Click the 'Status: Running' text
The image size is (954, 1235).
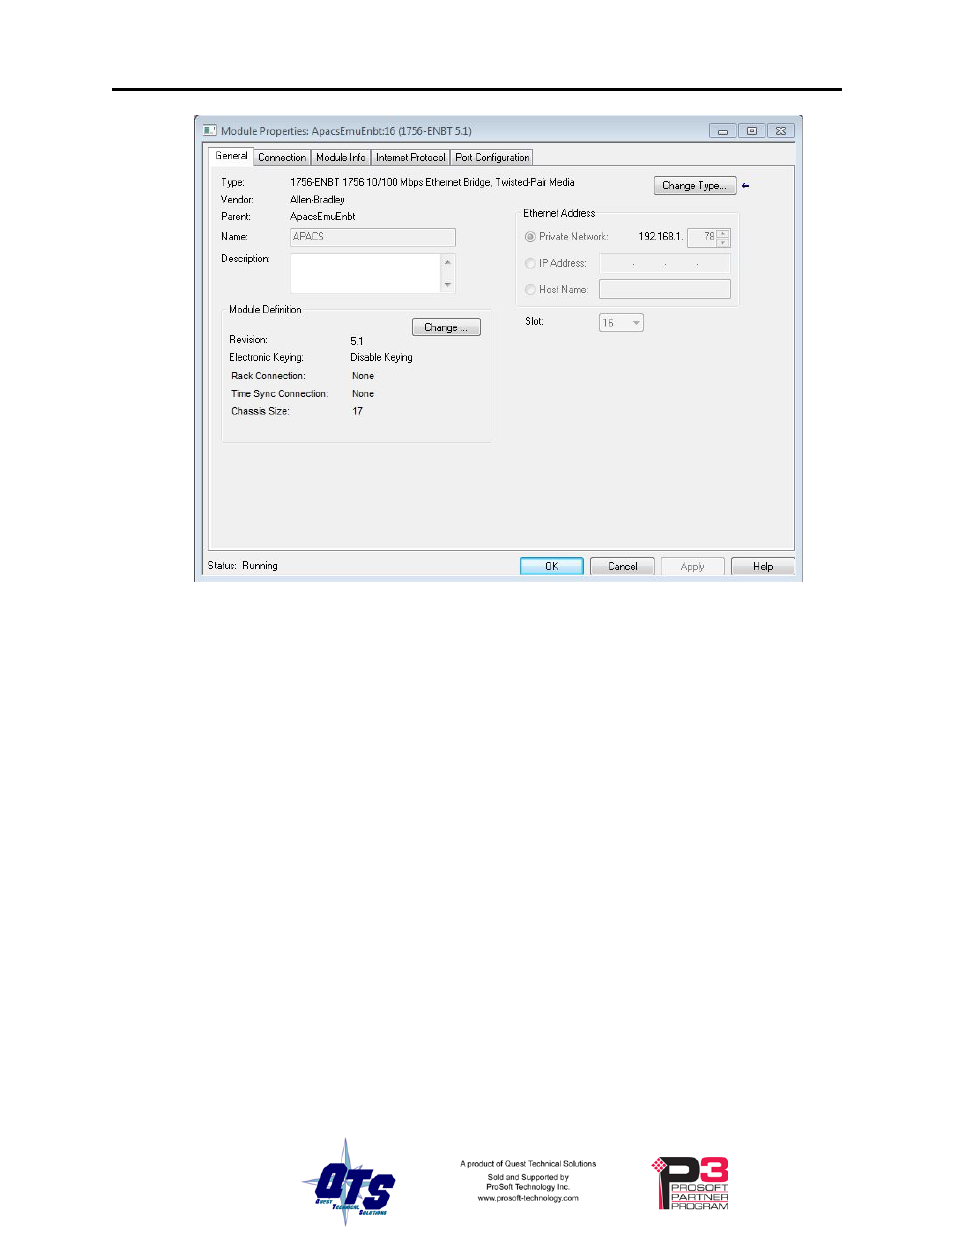point(243,566)
